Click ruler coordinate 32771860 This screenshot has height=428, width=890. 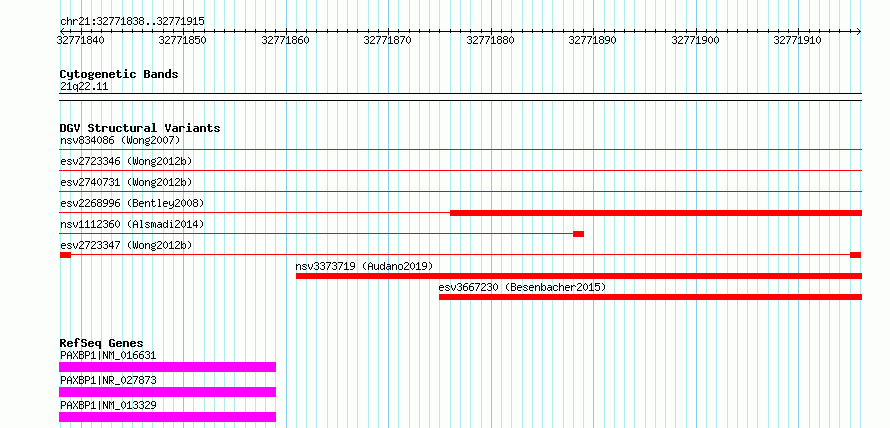[x=286, y=41]
